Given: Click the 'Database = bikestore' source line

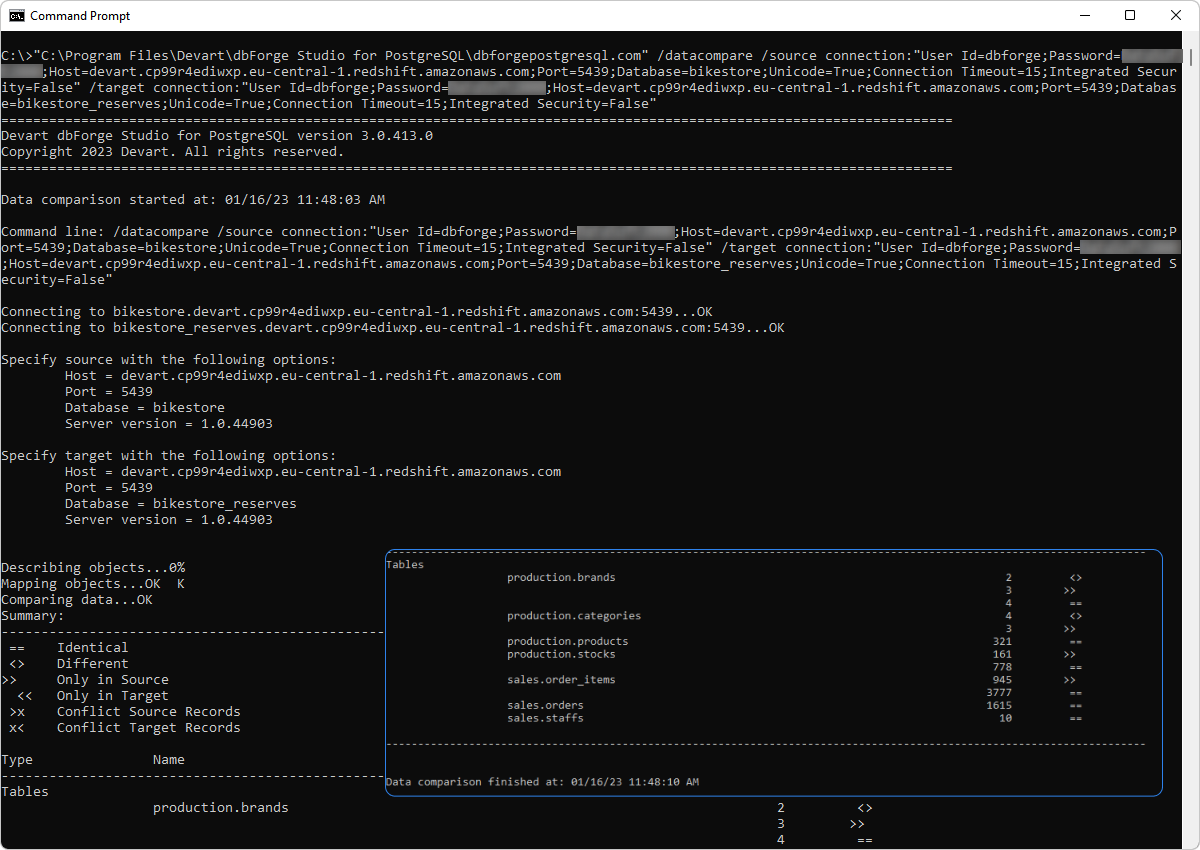Looking at the screenshot, I should pyautogui.click(x=145, y=408).
